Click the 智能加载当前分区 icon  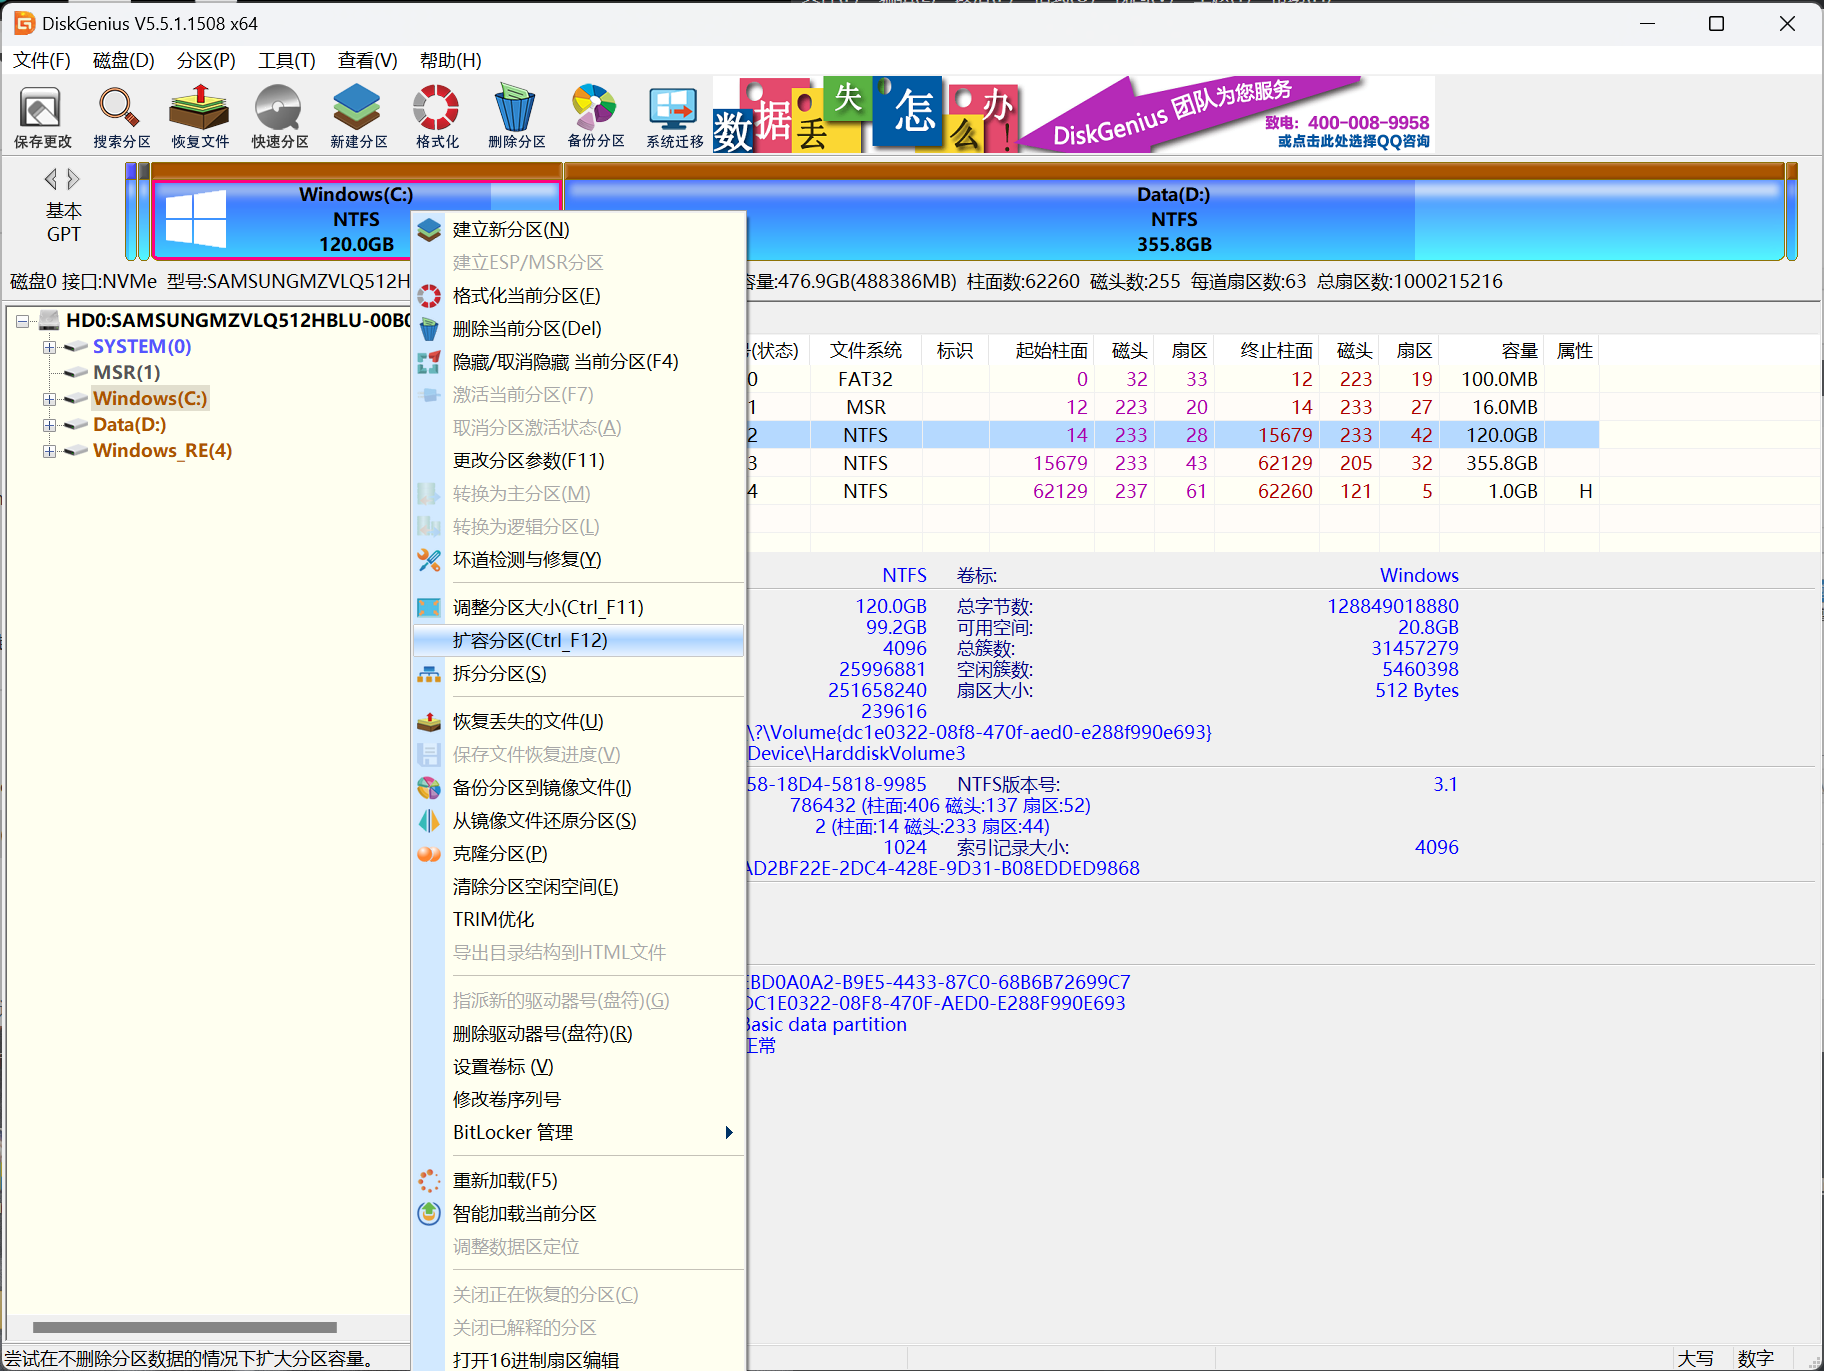click(x=429, y=1214)
